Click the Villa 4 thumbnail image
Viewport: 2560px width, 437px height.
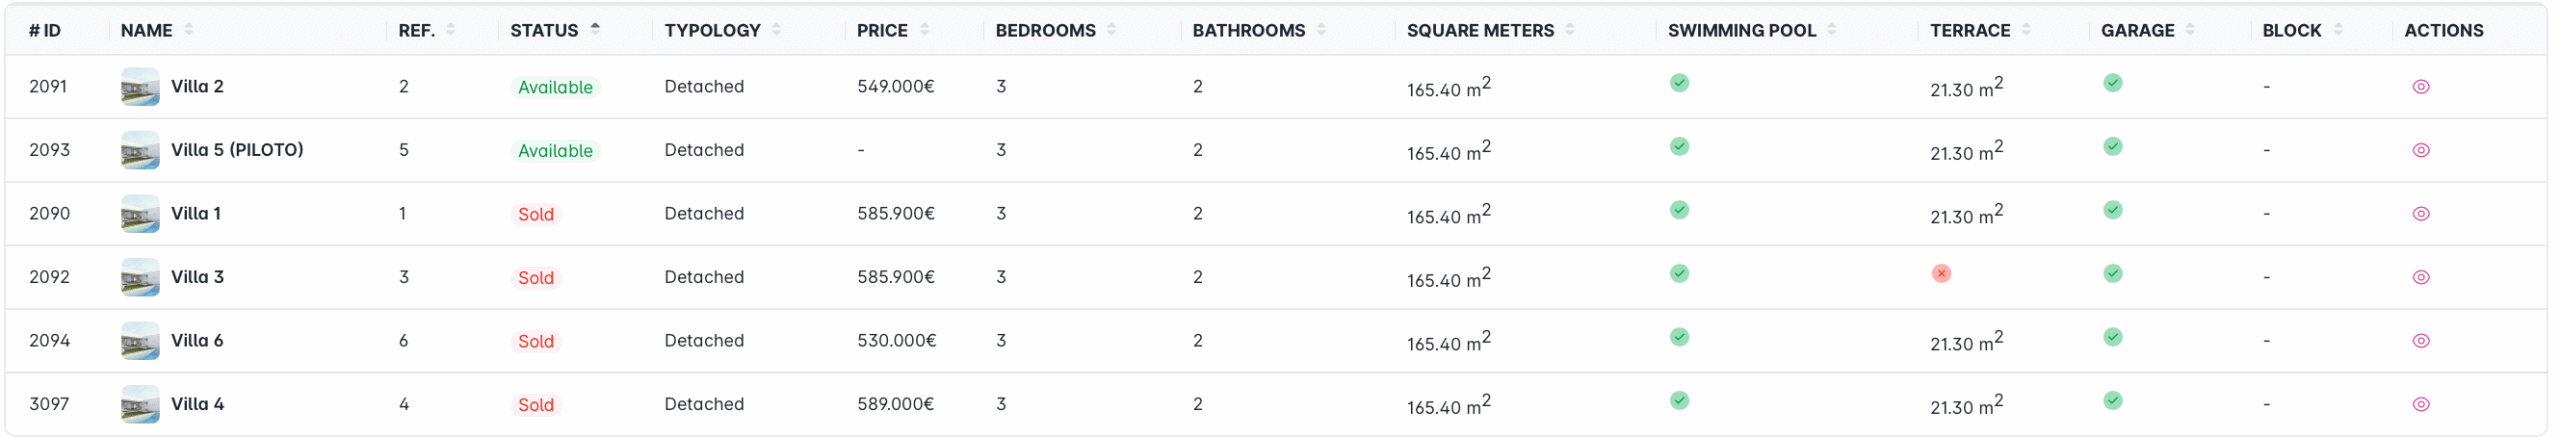tap(140, 404)
